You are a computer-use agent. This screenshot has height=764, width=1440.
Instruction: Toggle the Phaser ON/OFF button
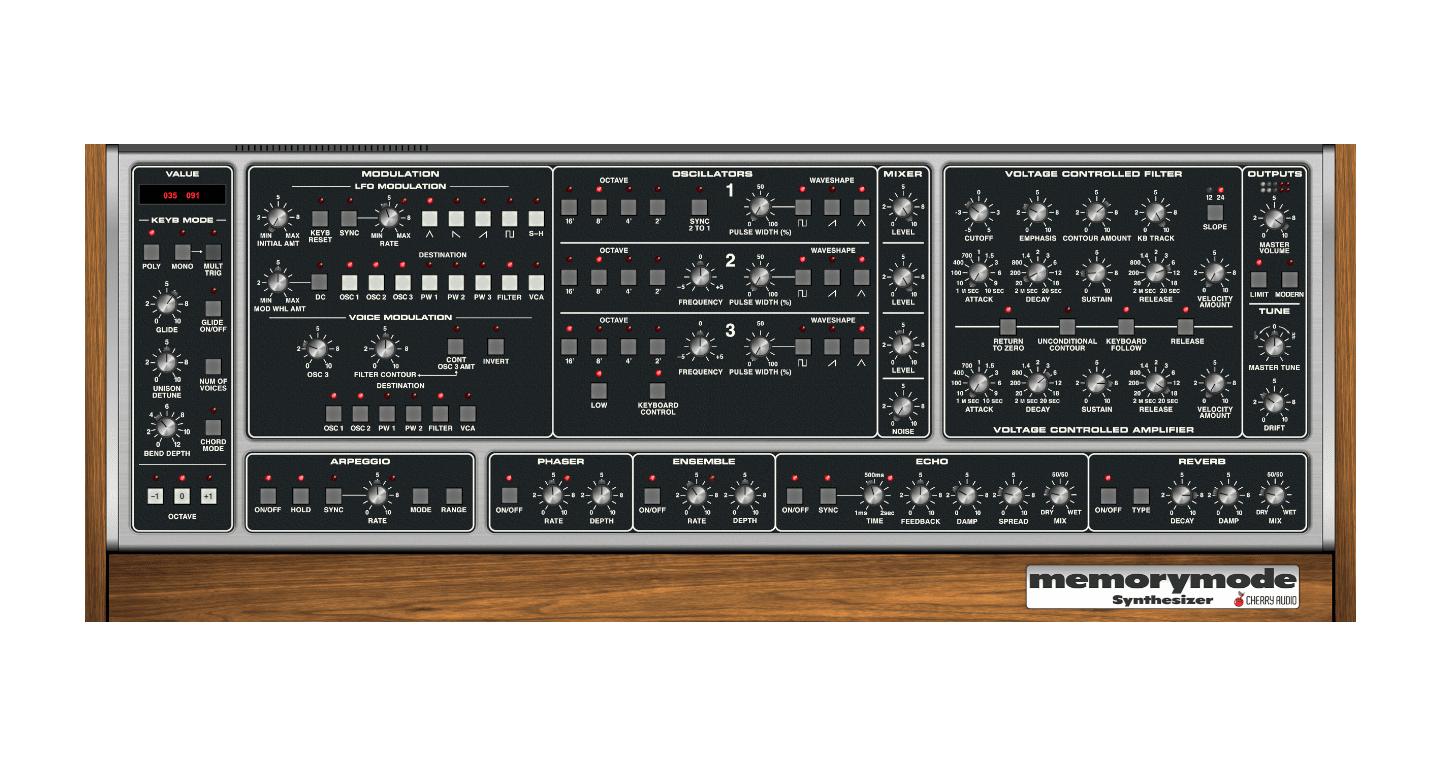click(509, 495)
